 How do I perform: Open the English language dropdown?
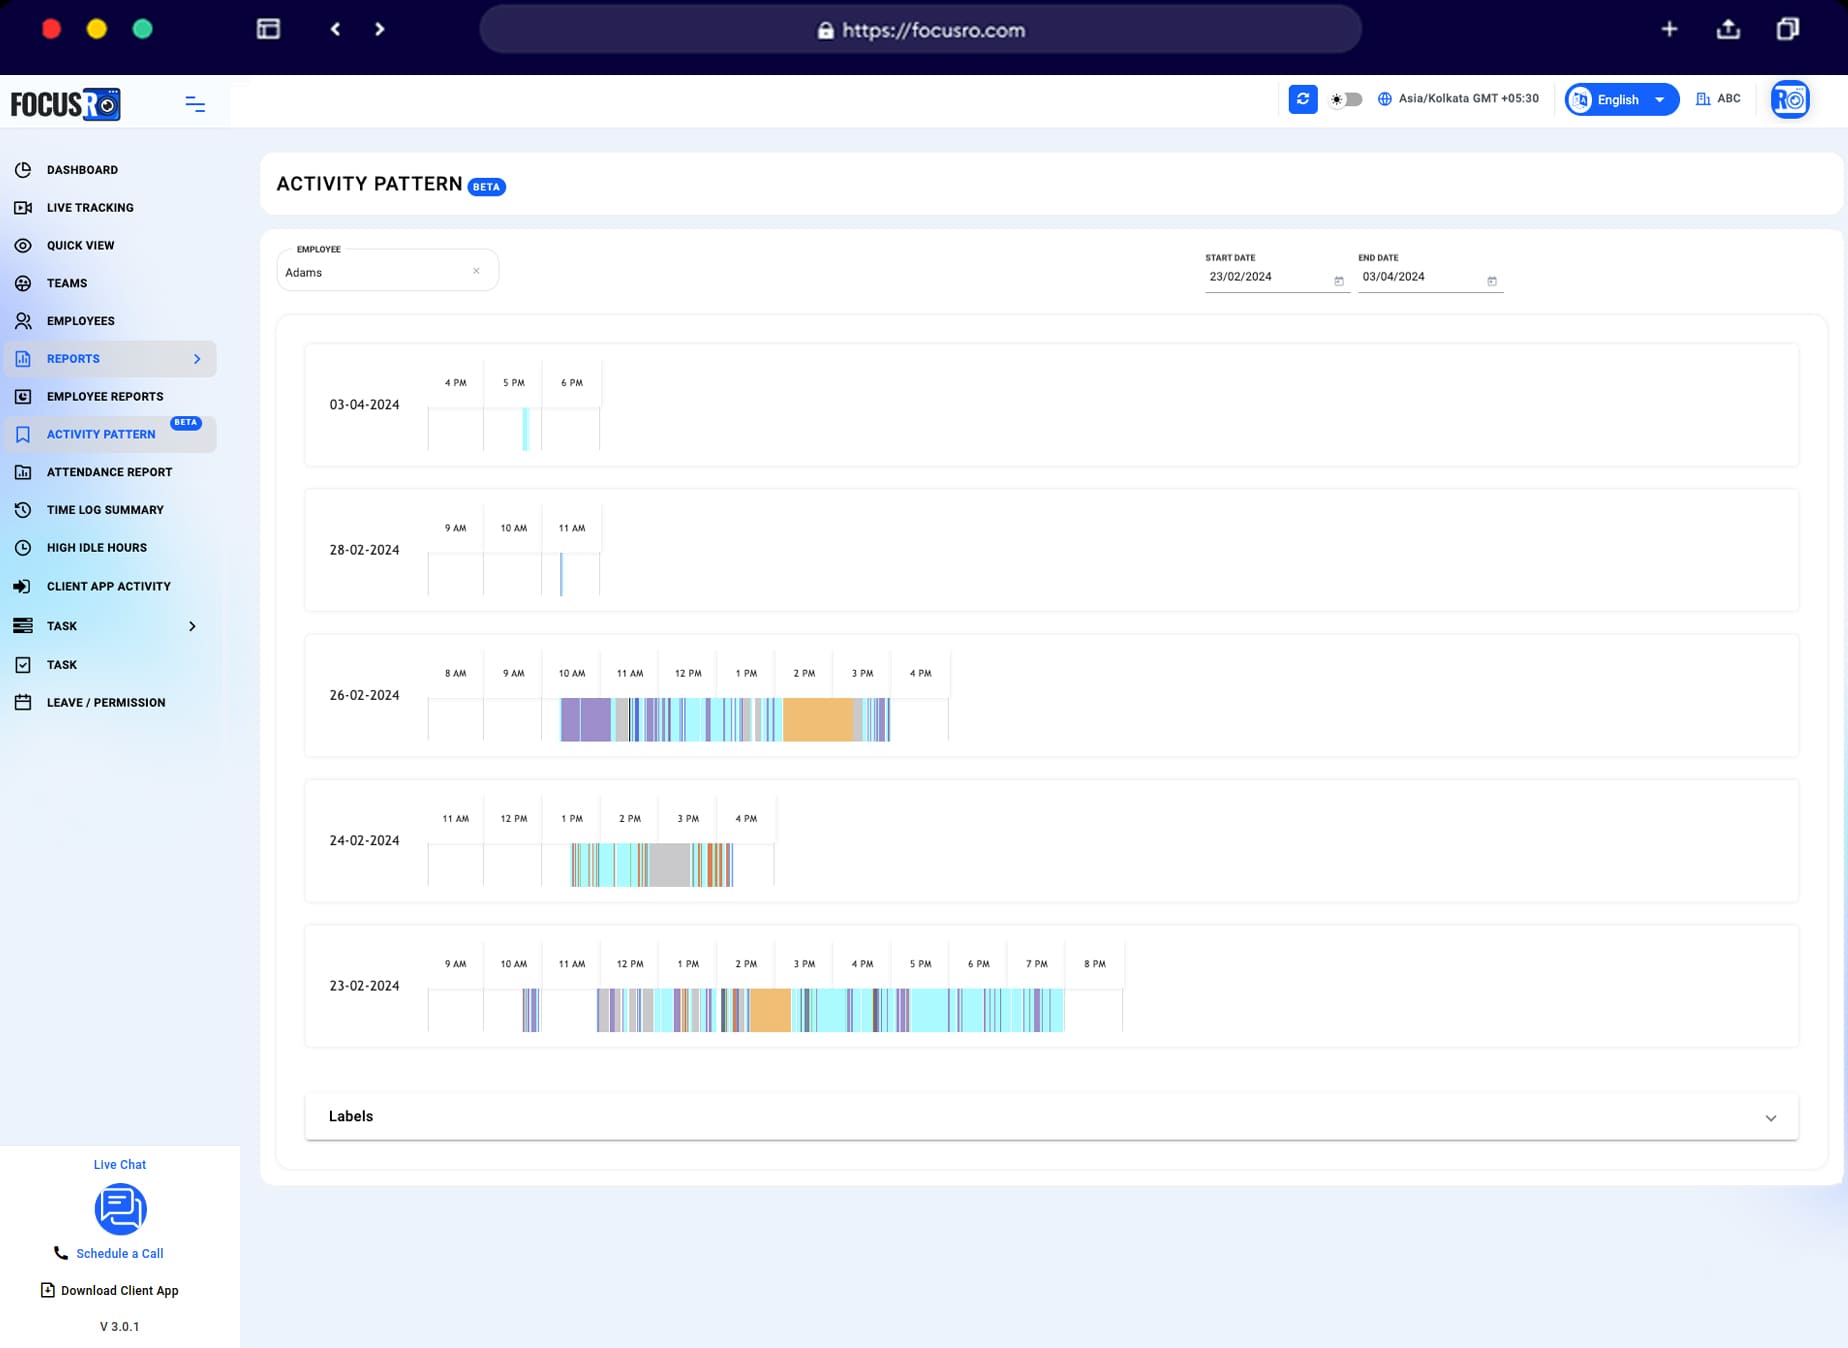click(x=1620, y=99)
